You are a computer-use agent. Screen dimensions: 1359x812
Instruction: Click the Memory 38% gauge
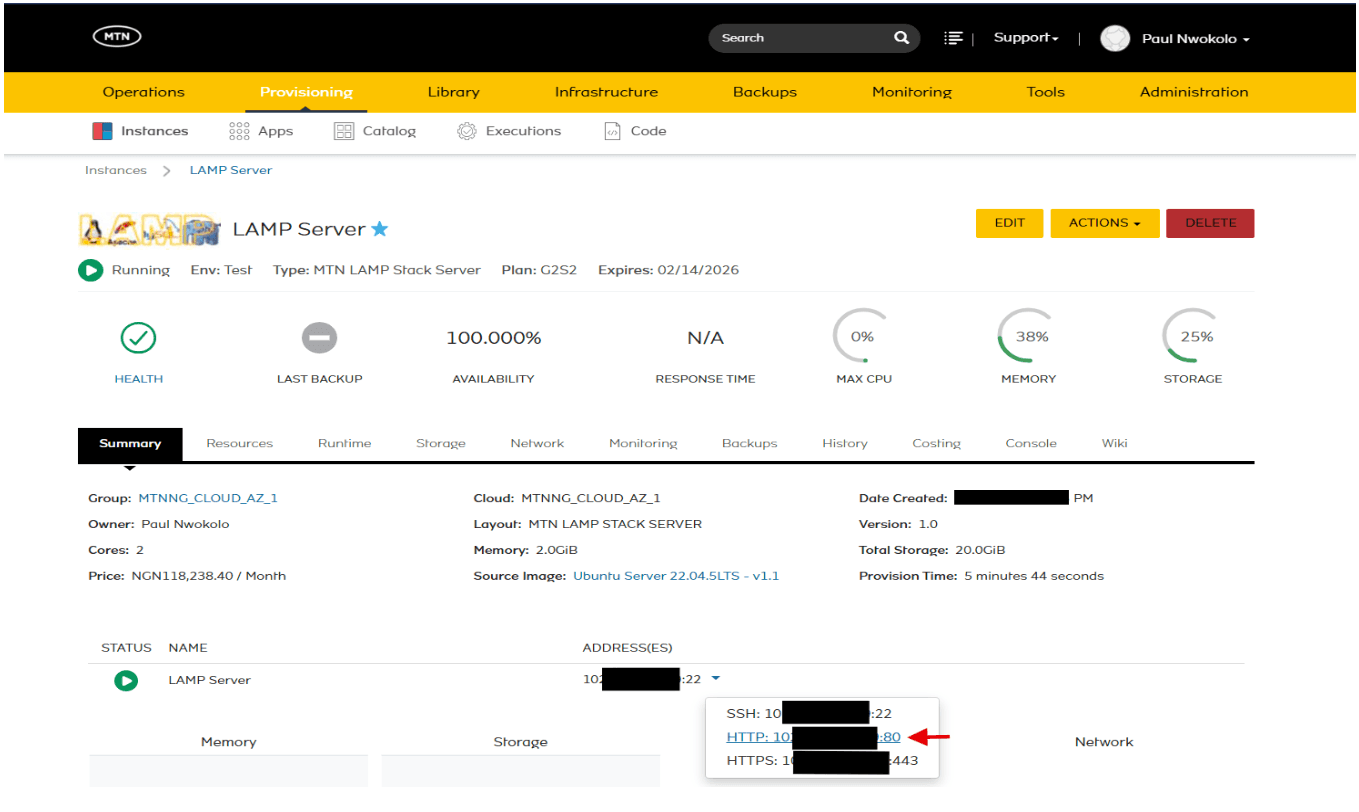coord(1029,338)
